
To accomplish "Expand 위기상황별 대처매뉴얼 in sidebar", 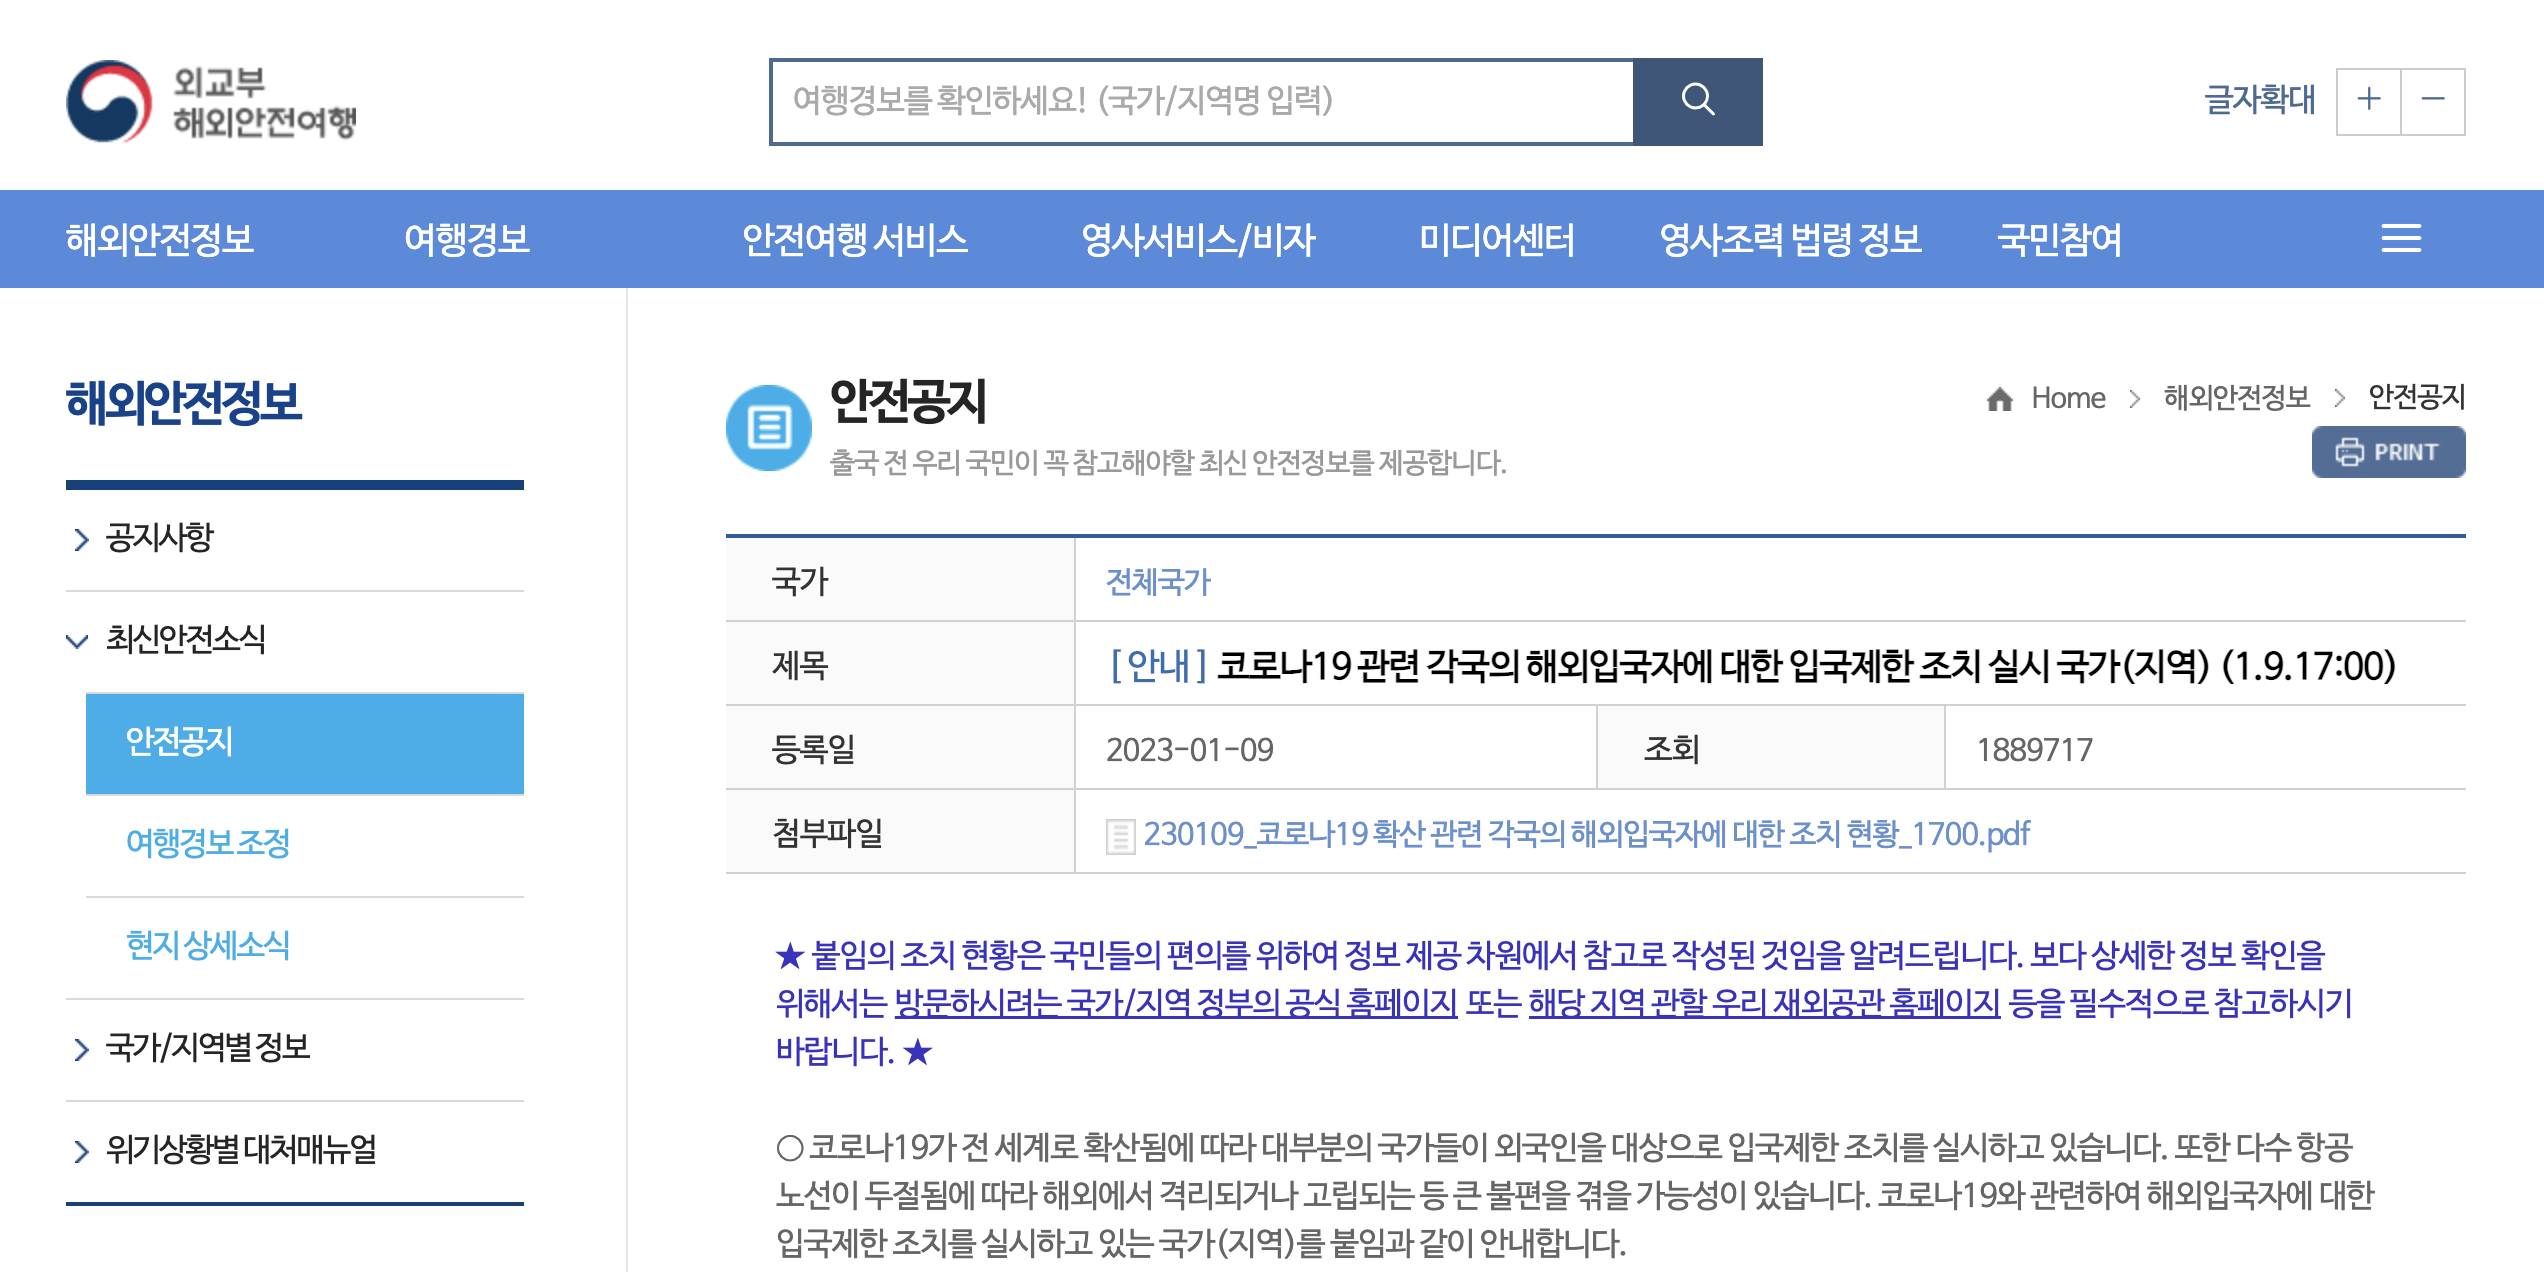I will (x=240, y=1149).
